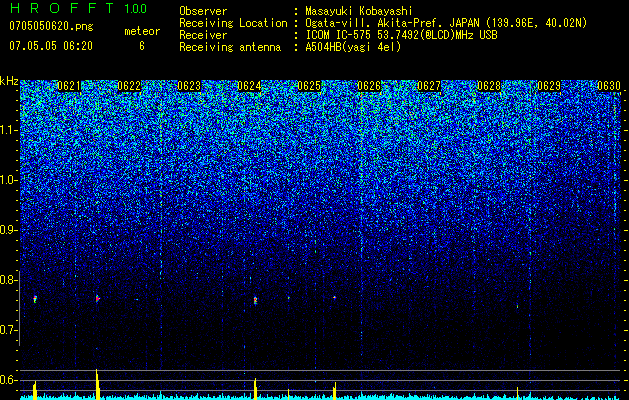Click the A504HB(yagi 4el) antenna text
Viewport: 629px width, 400px height.
click(353, 47)
